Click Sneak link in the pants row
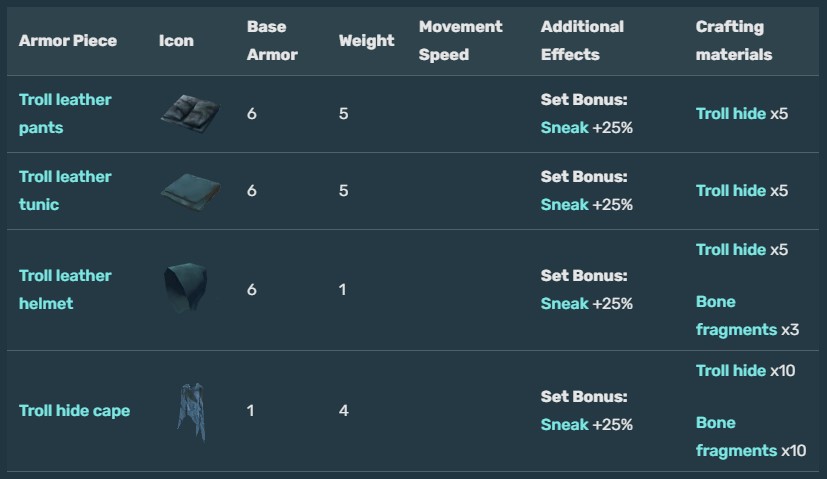Screen dimensions: 827x479 click(x=564, y=127)
